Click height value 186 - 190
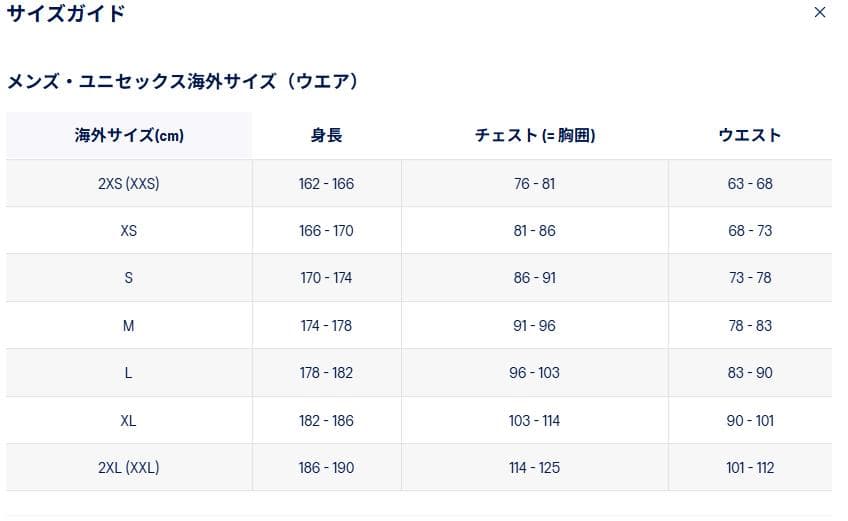848x521 pixels. click(326, 468)
